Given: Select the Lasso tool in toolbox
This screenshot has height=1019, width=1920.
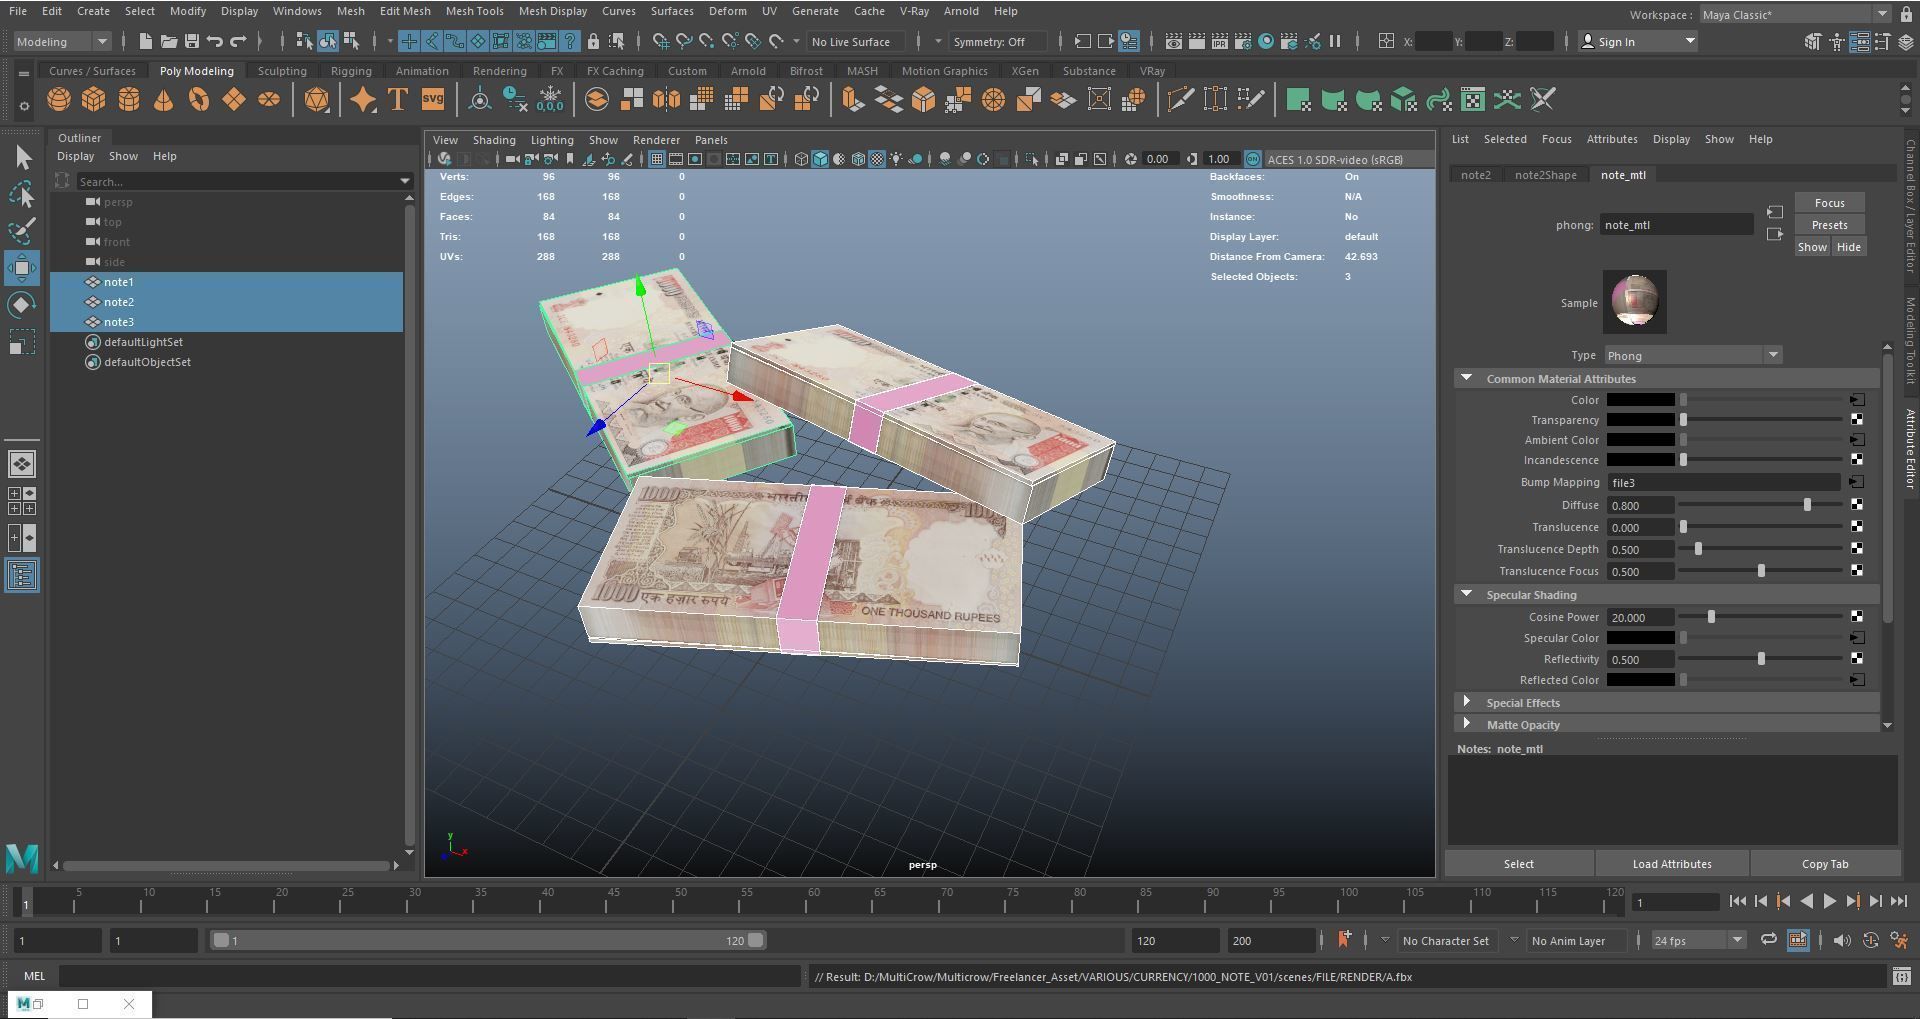Looking at the screenshot, I should [x=22, y=194].
